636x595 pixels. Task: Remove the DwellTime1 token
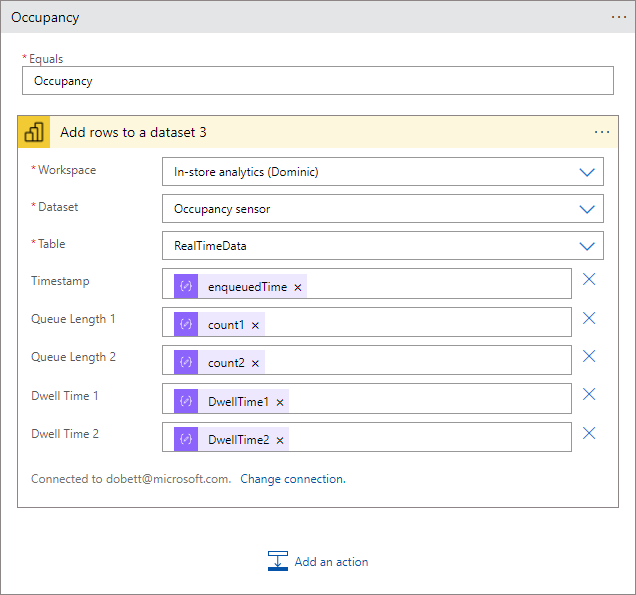(x=280, y=402)
